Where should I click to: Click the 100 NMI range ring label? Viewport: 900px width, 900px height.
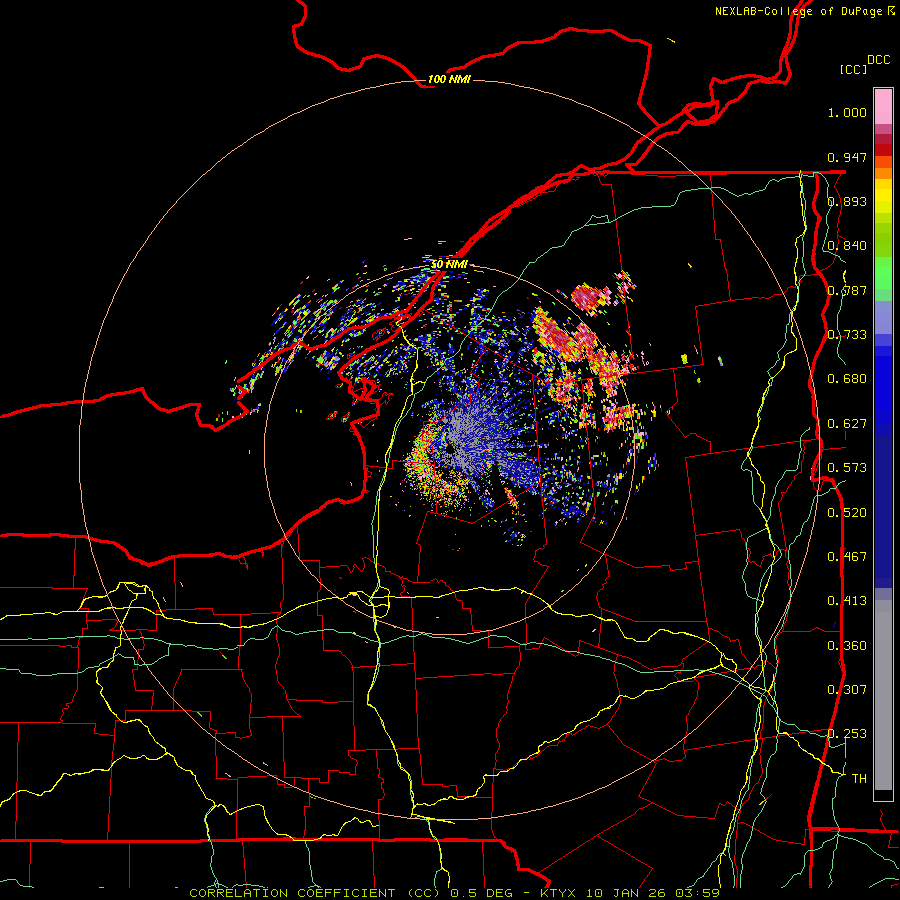pyautogui.click(x=449, y=79)
